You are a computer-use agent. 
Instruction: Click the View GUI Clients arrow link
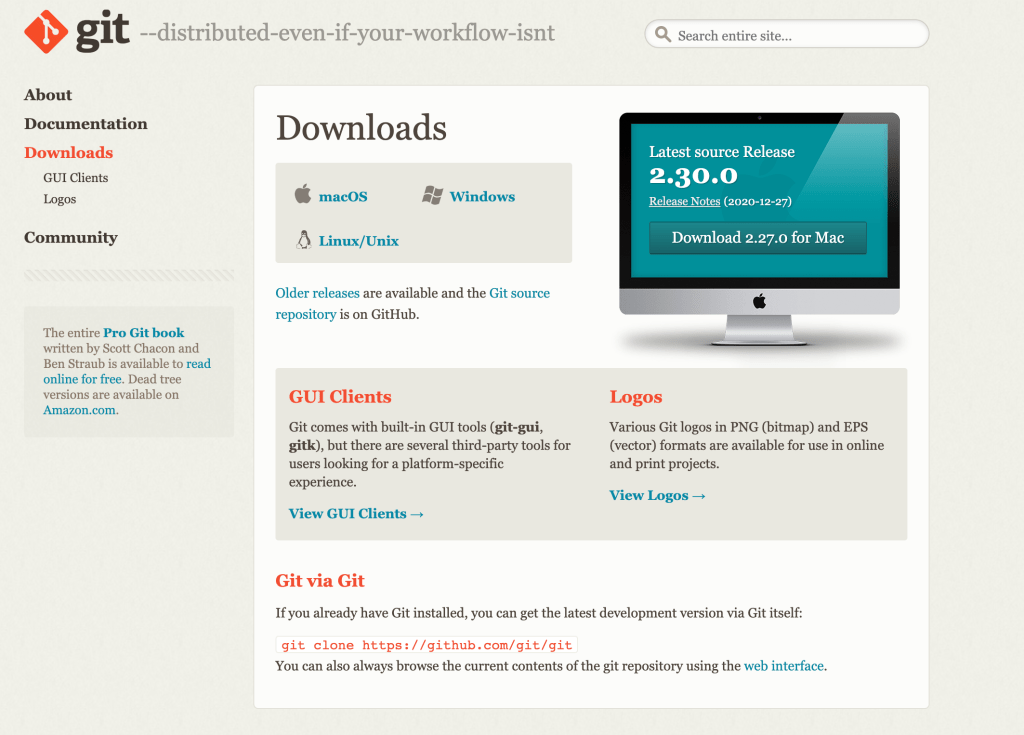pos(356,514)
